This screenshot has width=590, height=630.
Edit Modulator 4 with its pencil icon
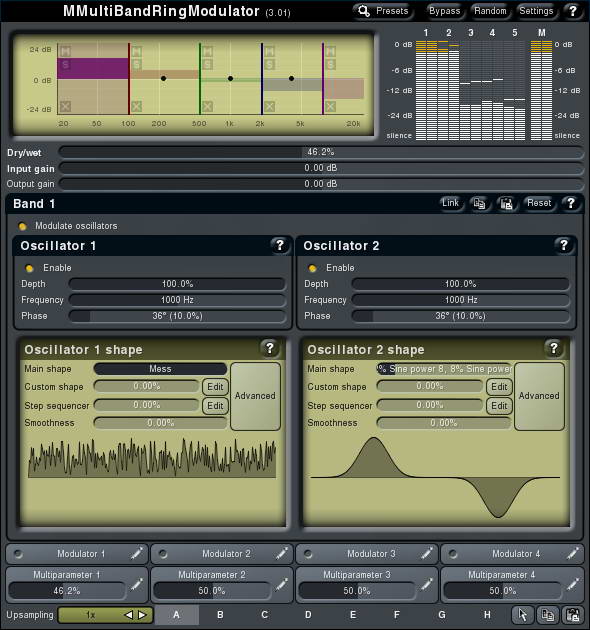(573, 554)
